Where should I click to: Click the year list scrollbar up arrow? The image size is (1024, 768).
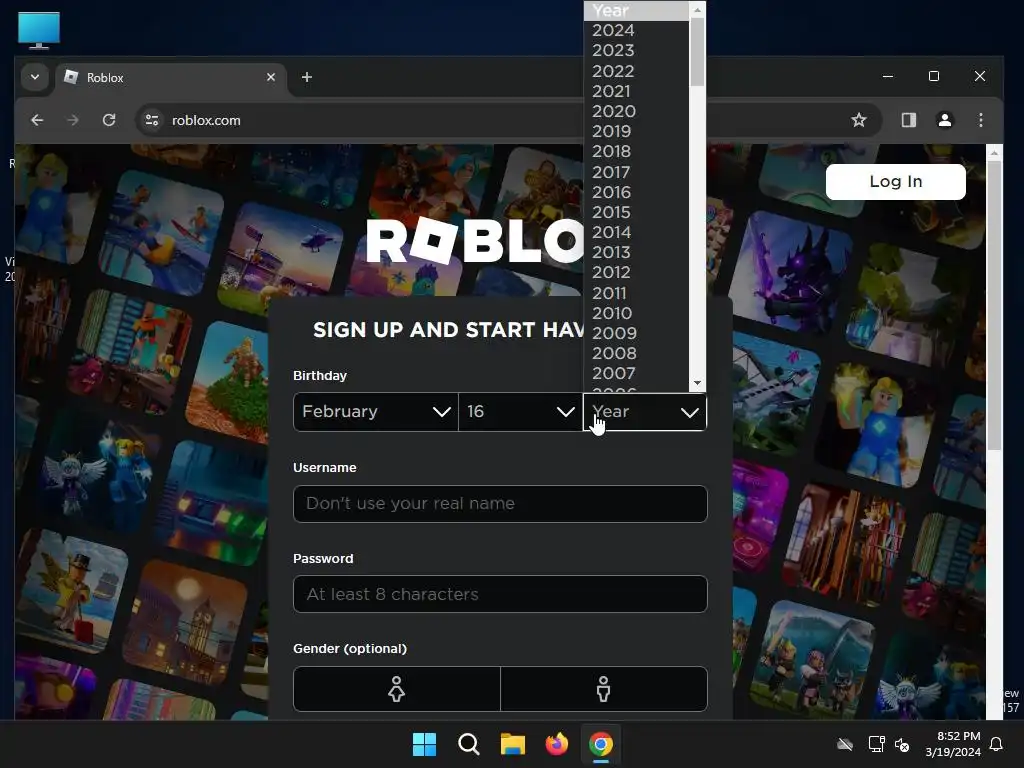pos(697,9)
